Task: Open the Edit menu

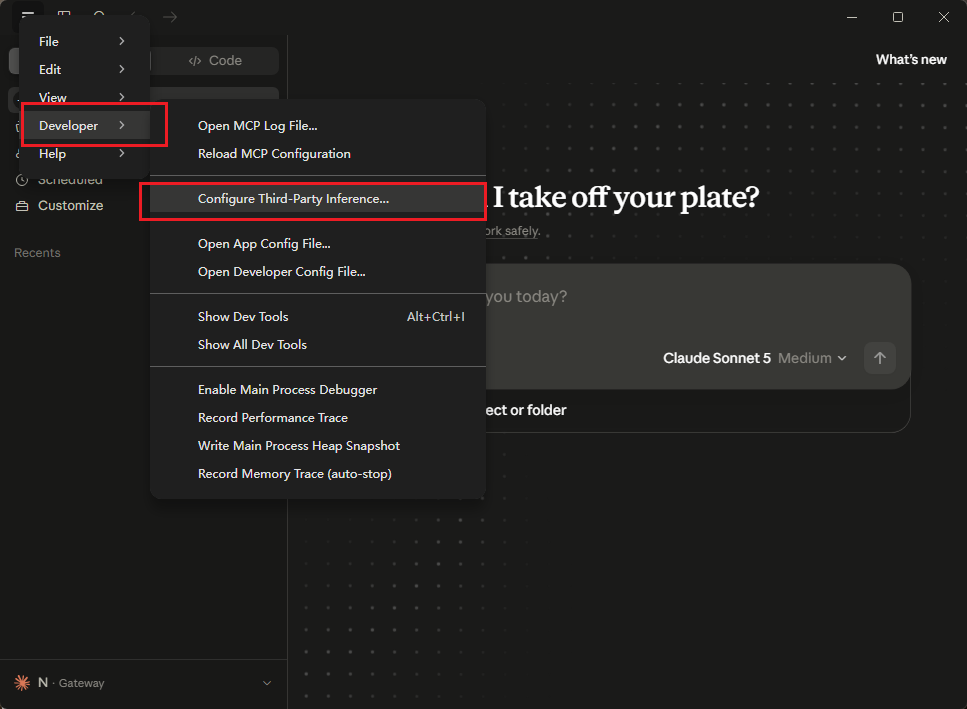Action: tap(84, 69)
